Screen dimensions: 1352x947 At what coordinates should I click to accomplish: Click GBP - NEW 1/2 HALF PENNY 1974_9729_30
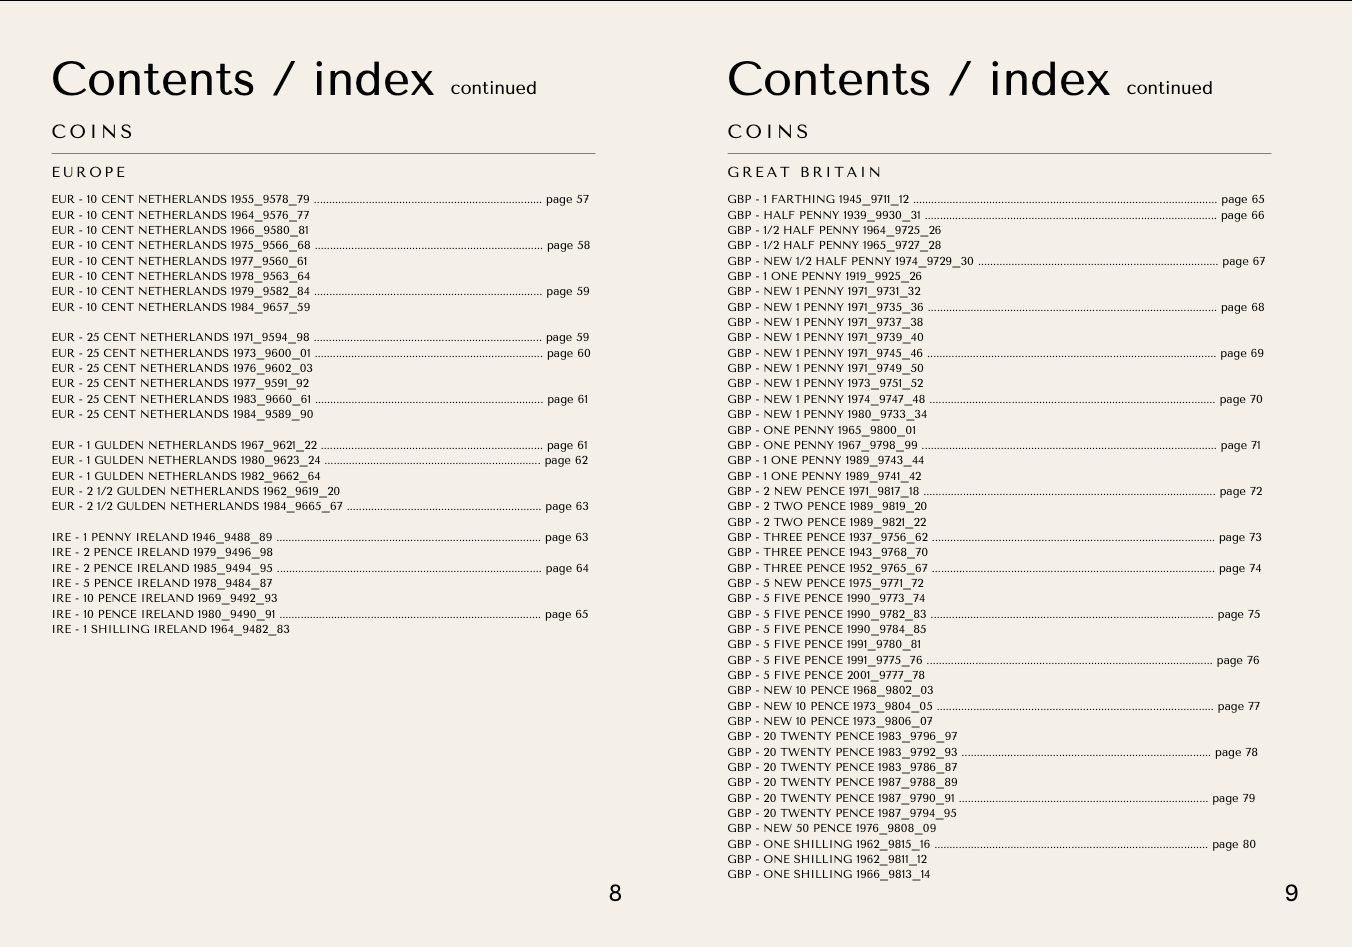pos(850,261)
